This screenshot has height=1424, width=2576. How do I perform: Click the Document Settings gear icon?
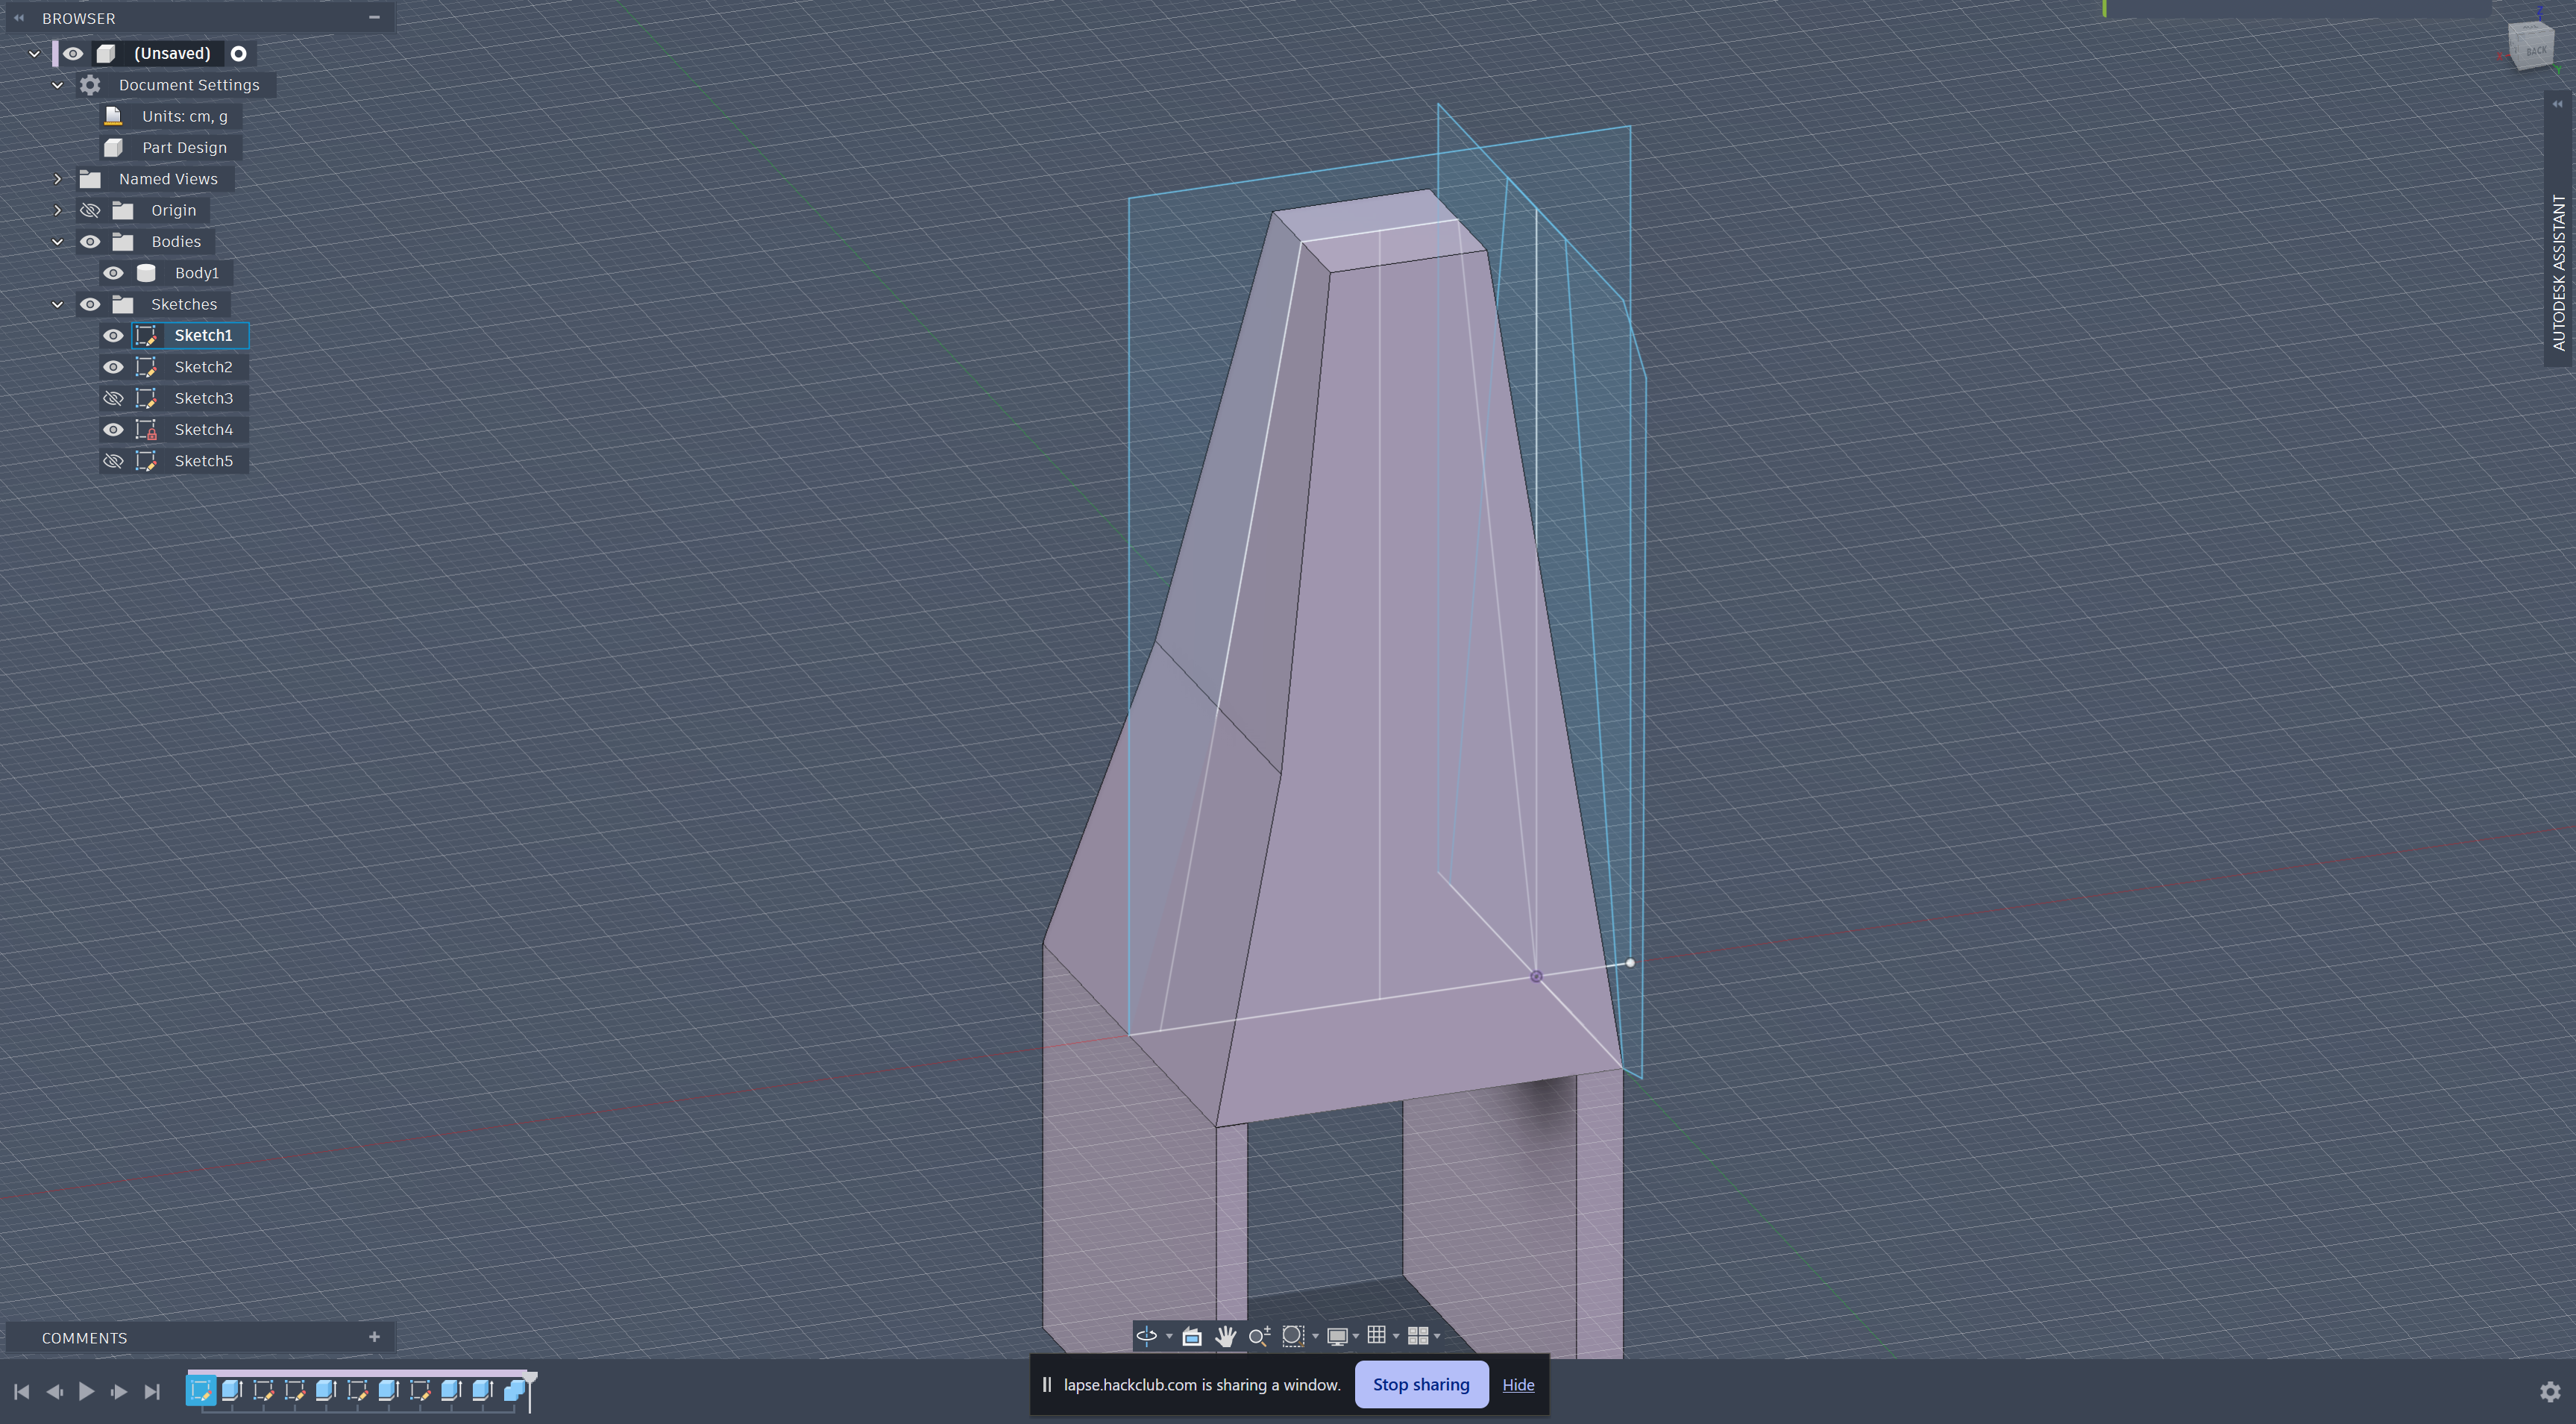point(90,85)
